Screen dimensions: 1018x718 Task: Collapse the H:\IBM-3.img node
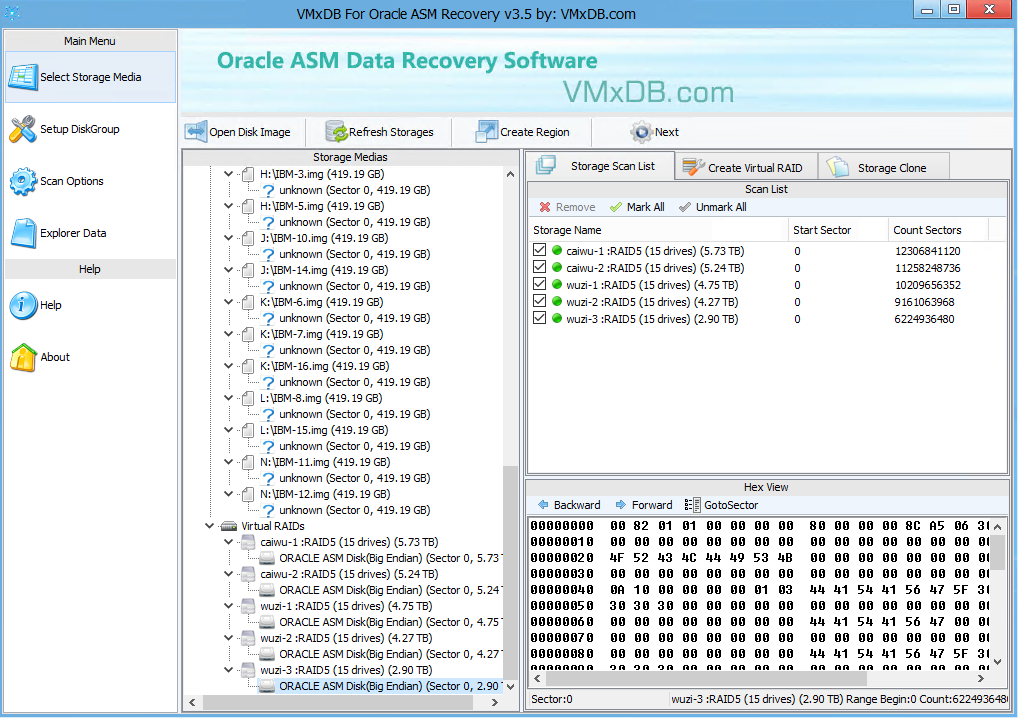(229, 174)
